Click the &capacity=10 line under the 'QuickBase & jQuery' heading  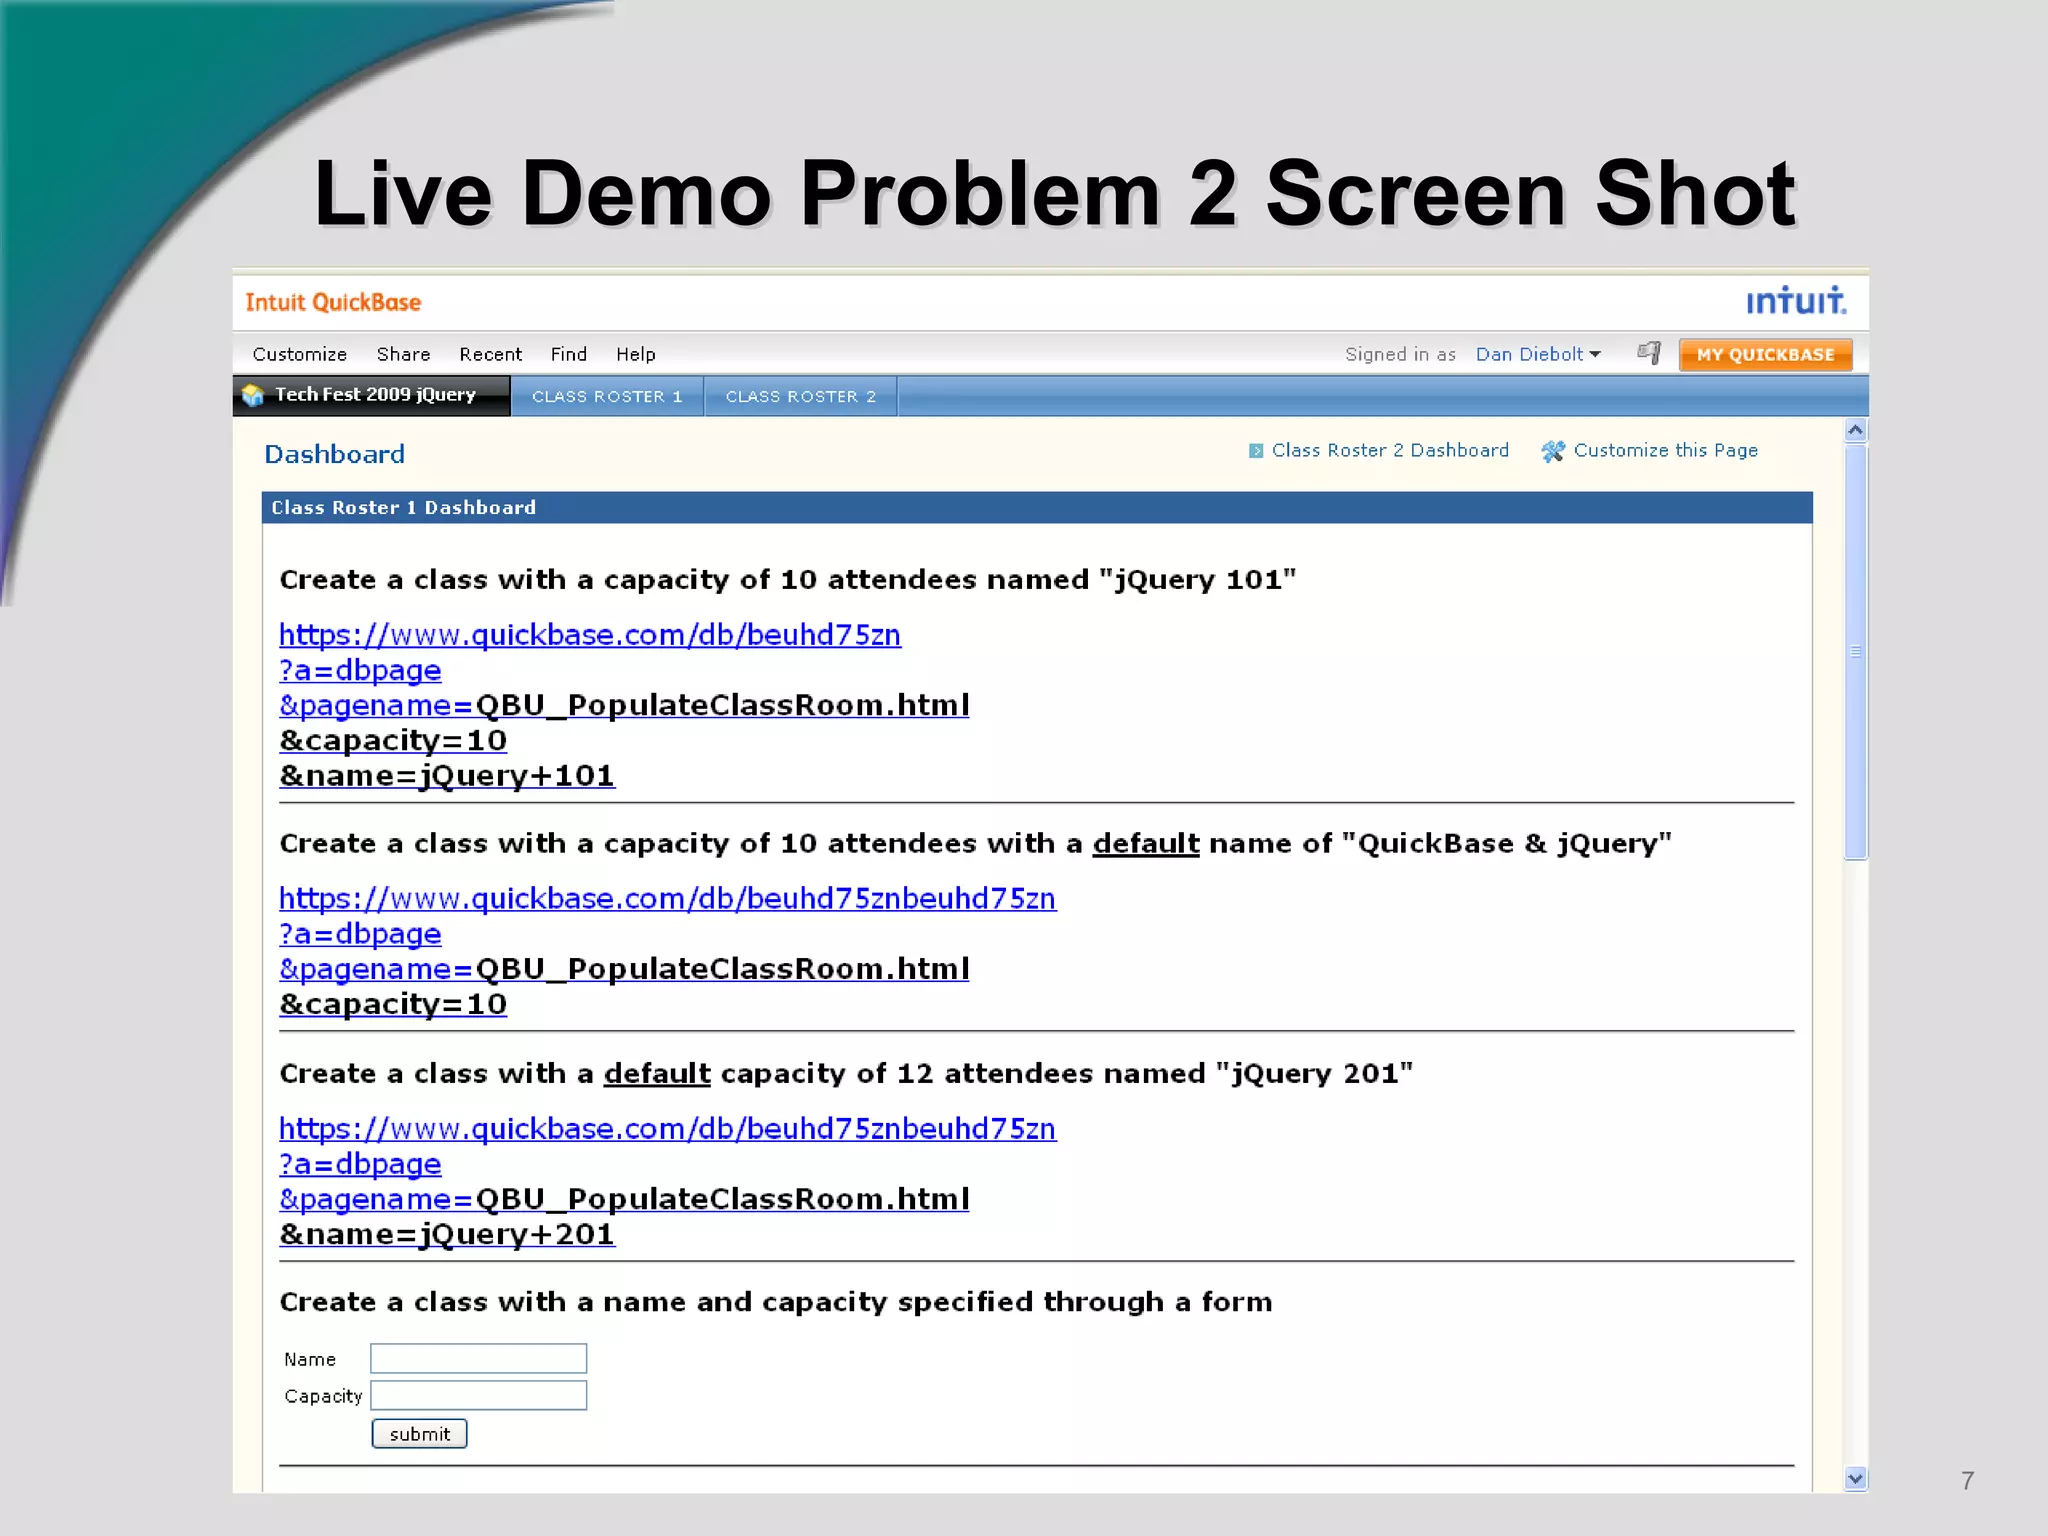pos(393,1005)
